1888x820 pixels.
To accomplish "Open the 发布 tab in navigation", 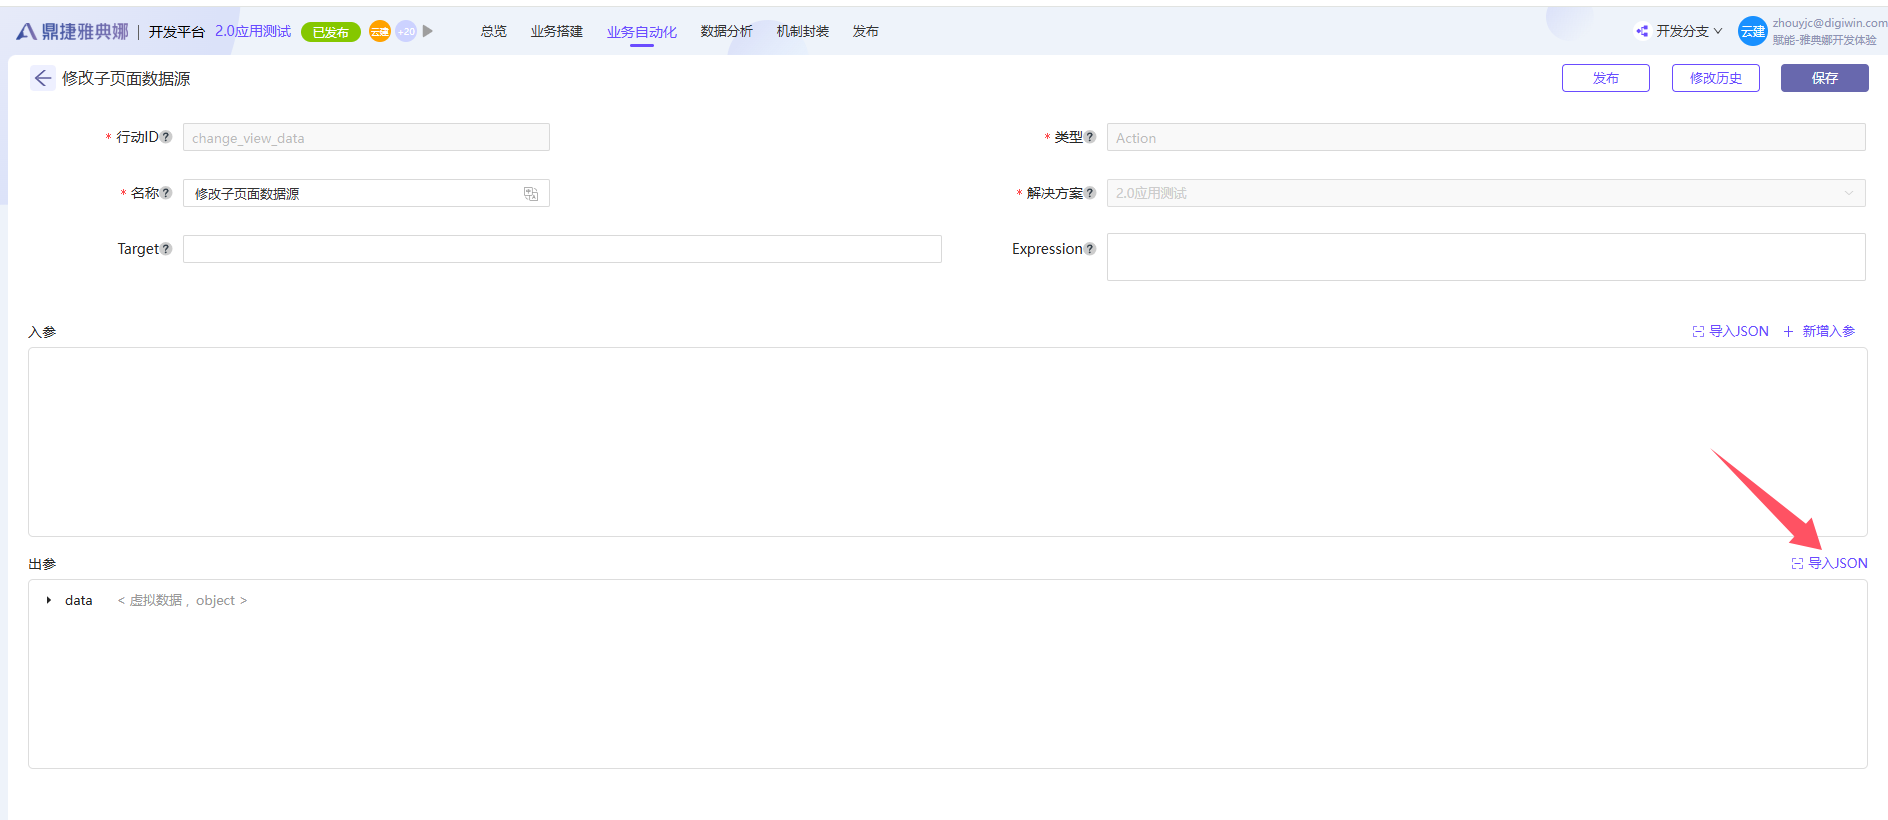I will click(x=866, y=31).
